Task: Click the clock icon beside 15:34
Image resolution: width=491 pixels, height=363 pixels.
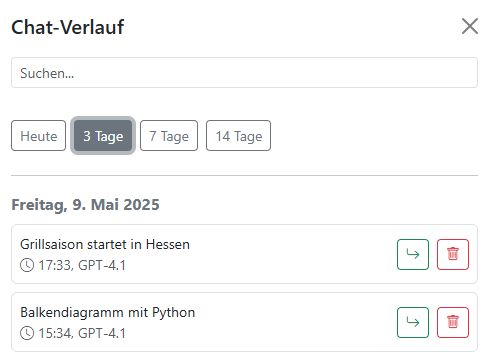Action: pos(27,333)
